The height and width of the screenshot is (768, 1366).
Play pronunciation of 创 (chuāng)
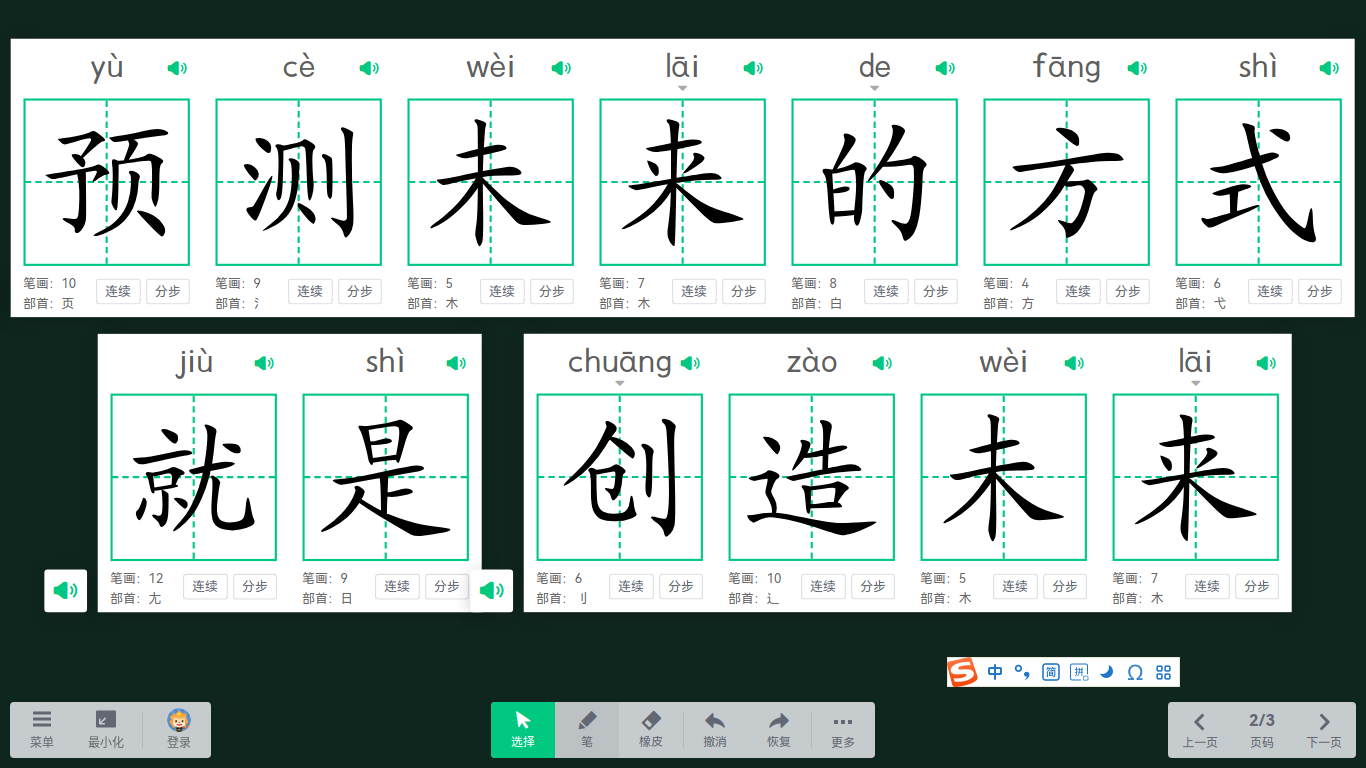pos(690,363)
